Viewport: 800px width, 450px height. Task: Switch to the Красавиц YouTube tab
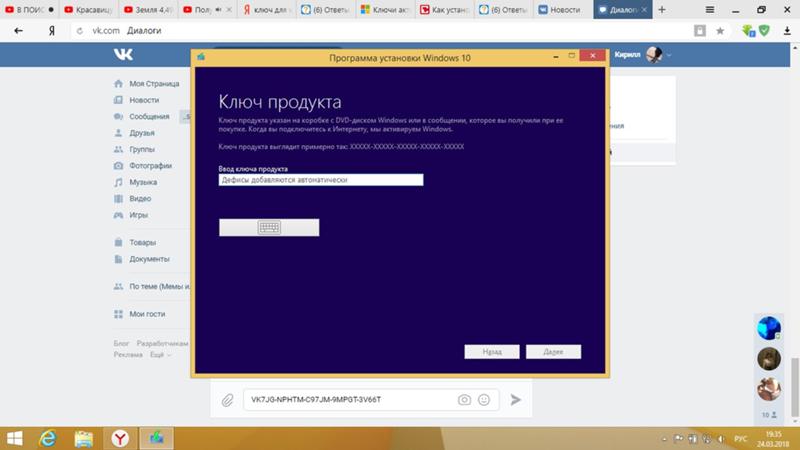(88, 10)
